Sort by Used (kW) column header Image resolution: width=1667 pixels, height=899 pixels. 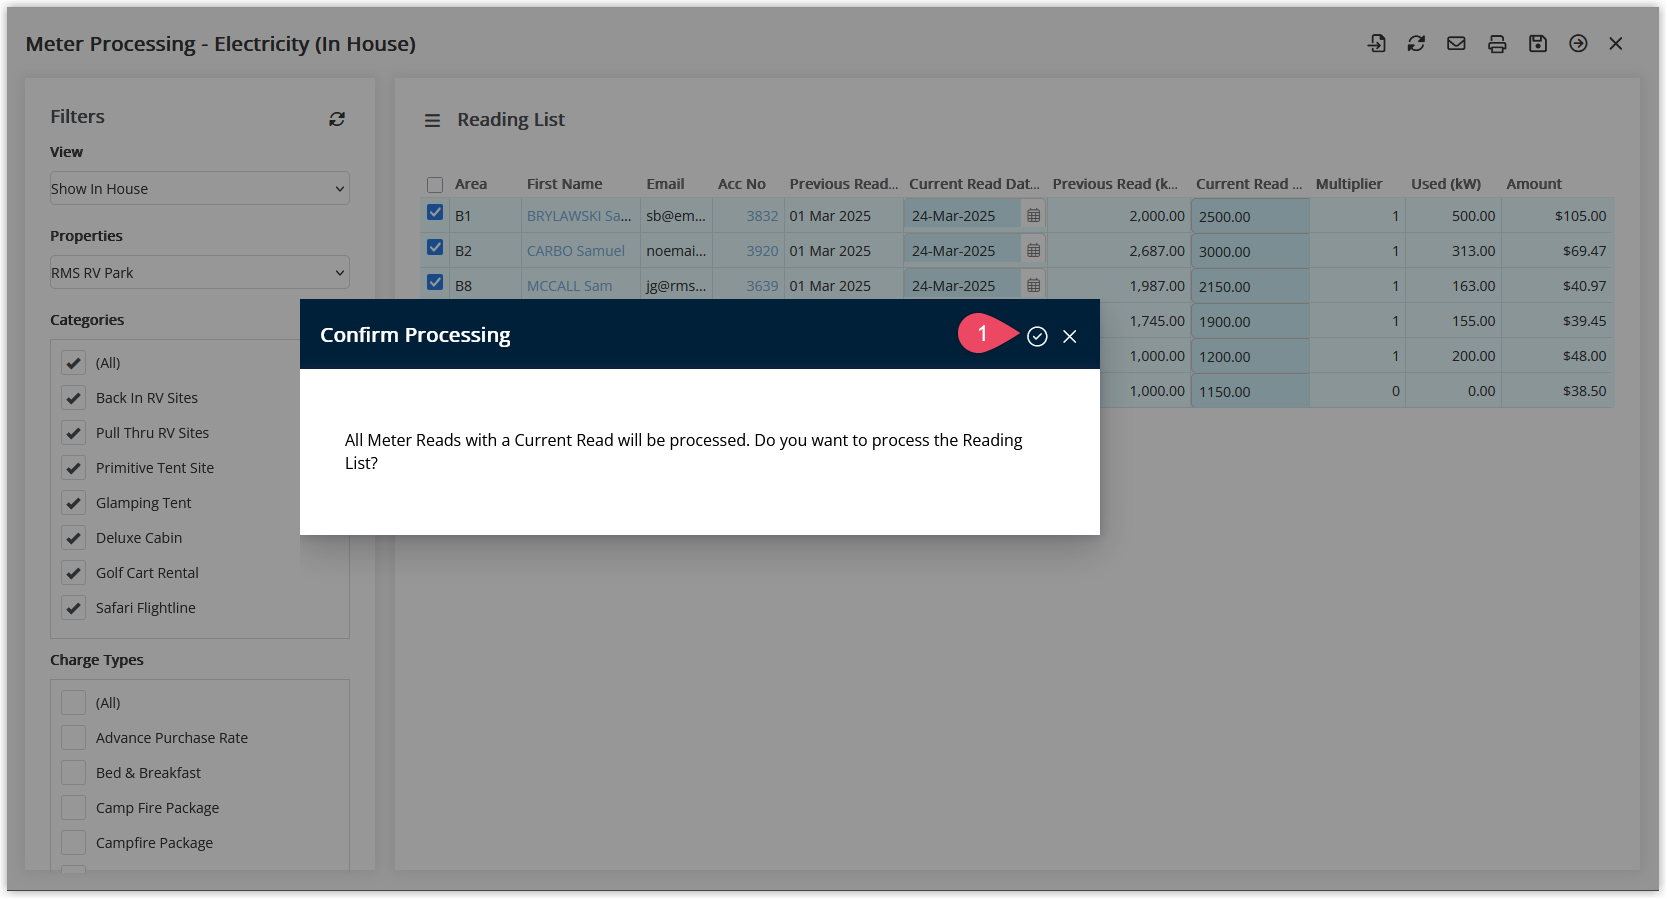tap(1446, 184)
